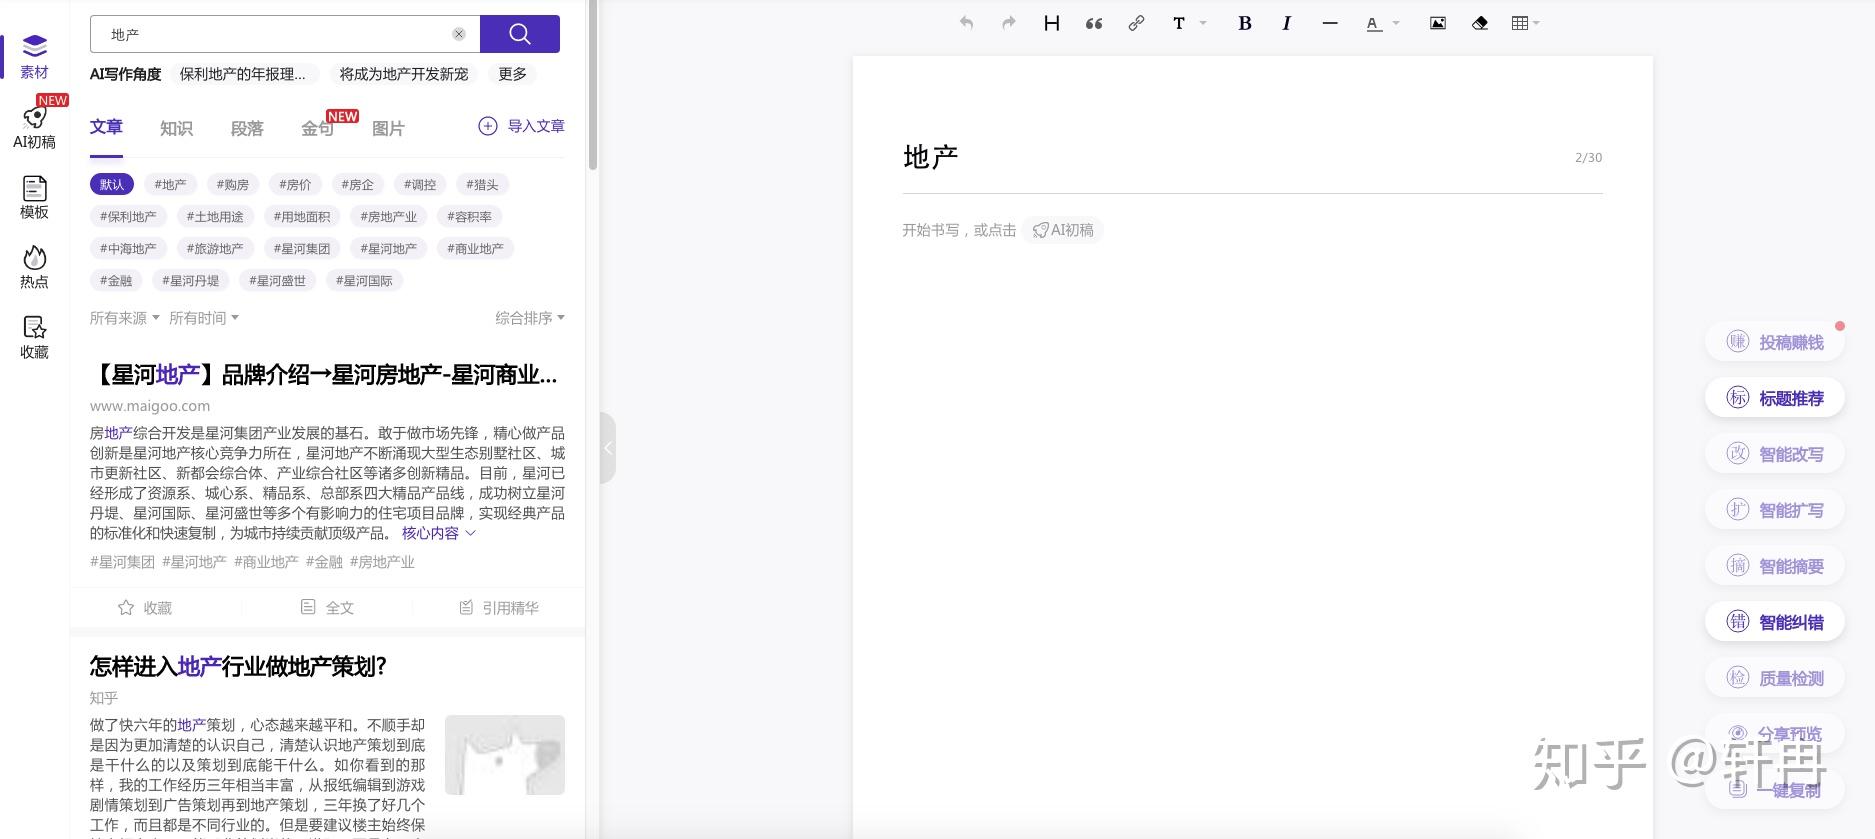The height and width of the screenshot is (839, 1875).
Task: Select the 默认 tag filter
Action: tap(112, 184)
